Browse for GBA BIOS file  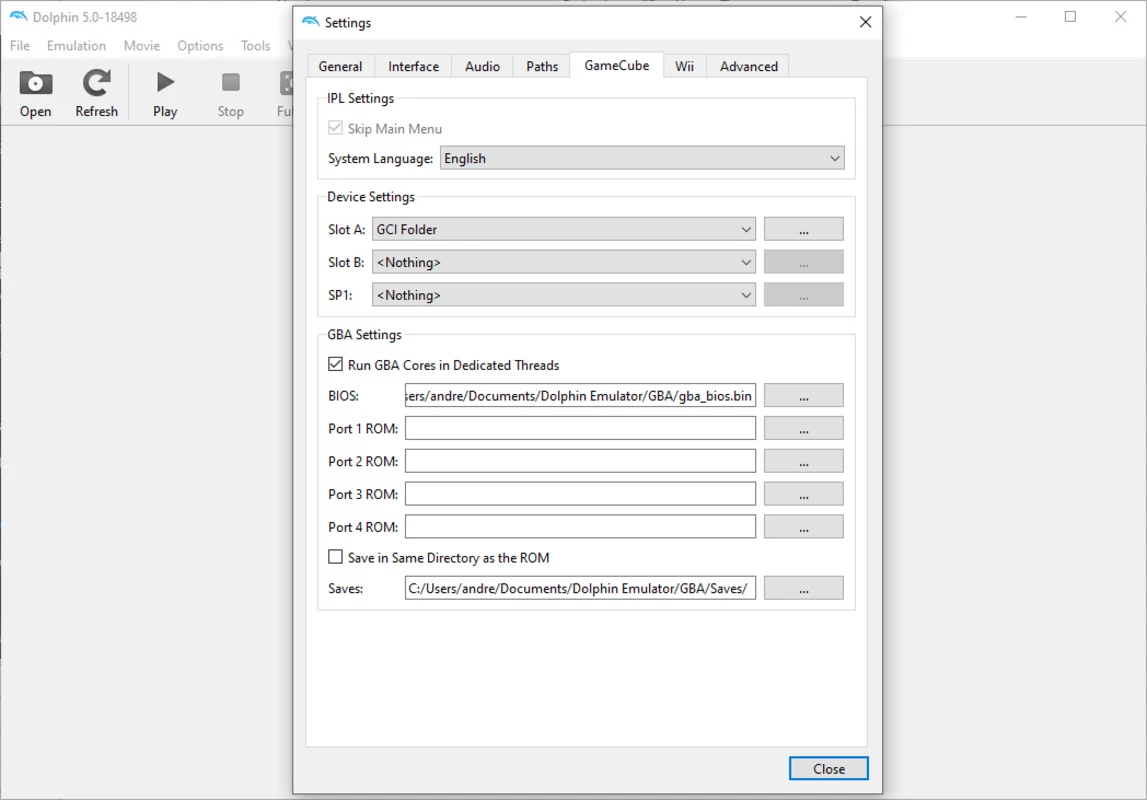803,396
